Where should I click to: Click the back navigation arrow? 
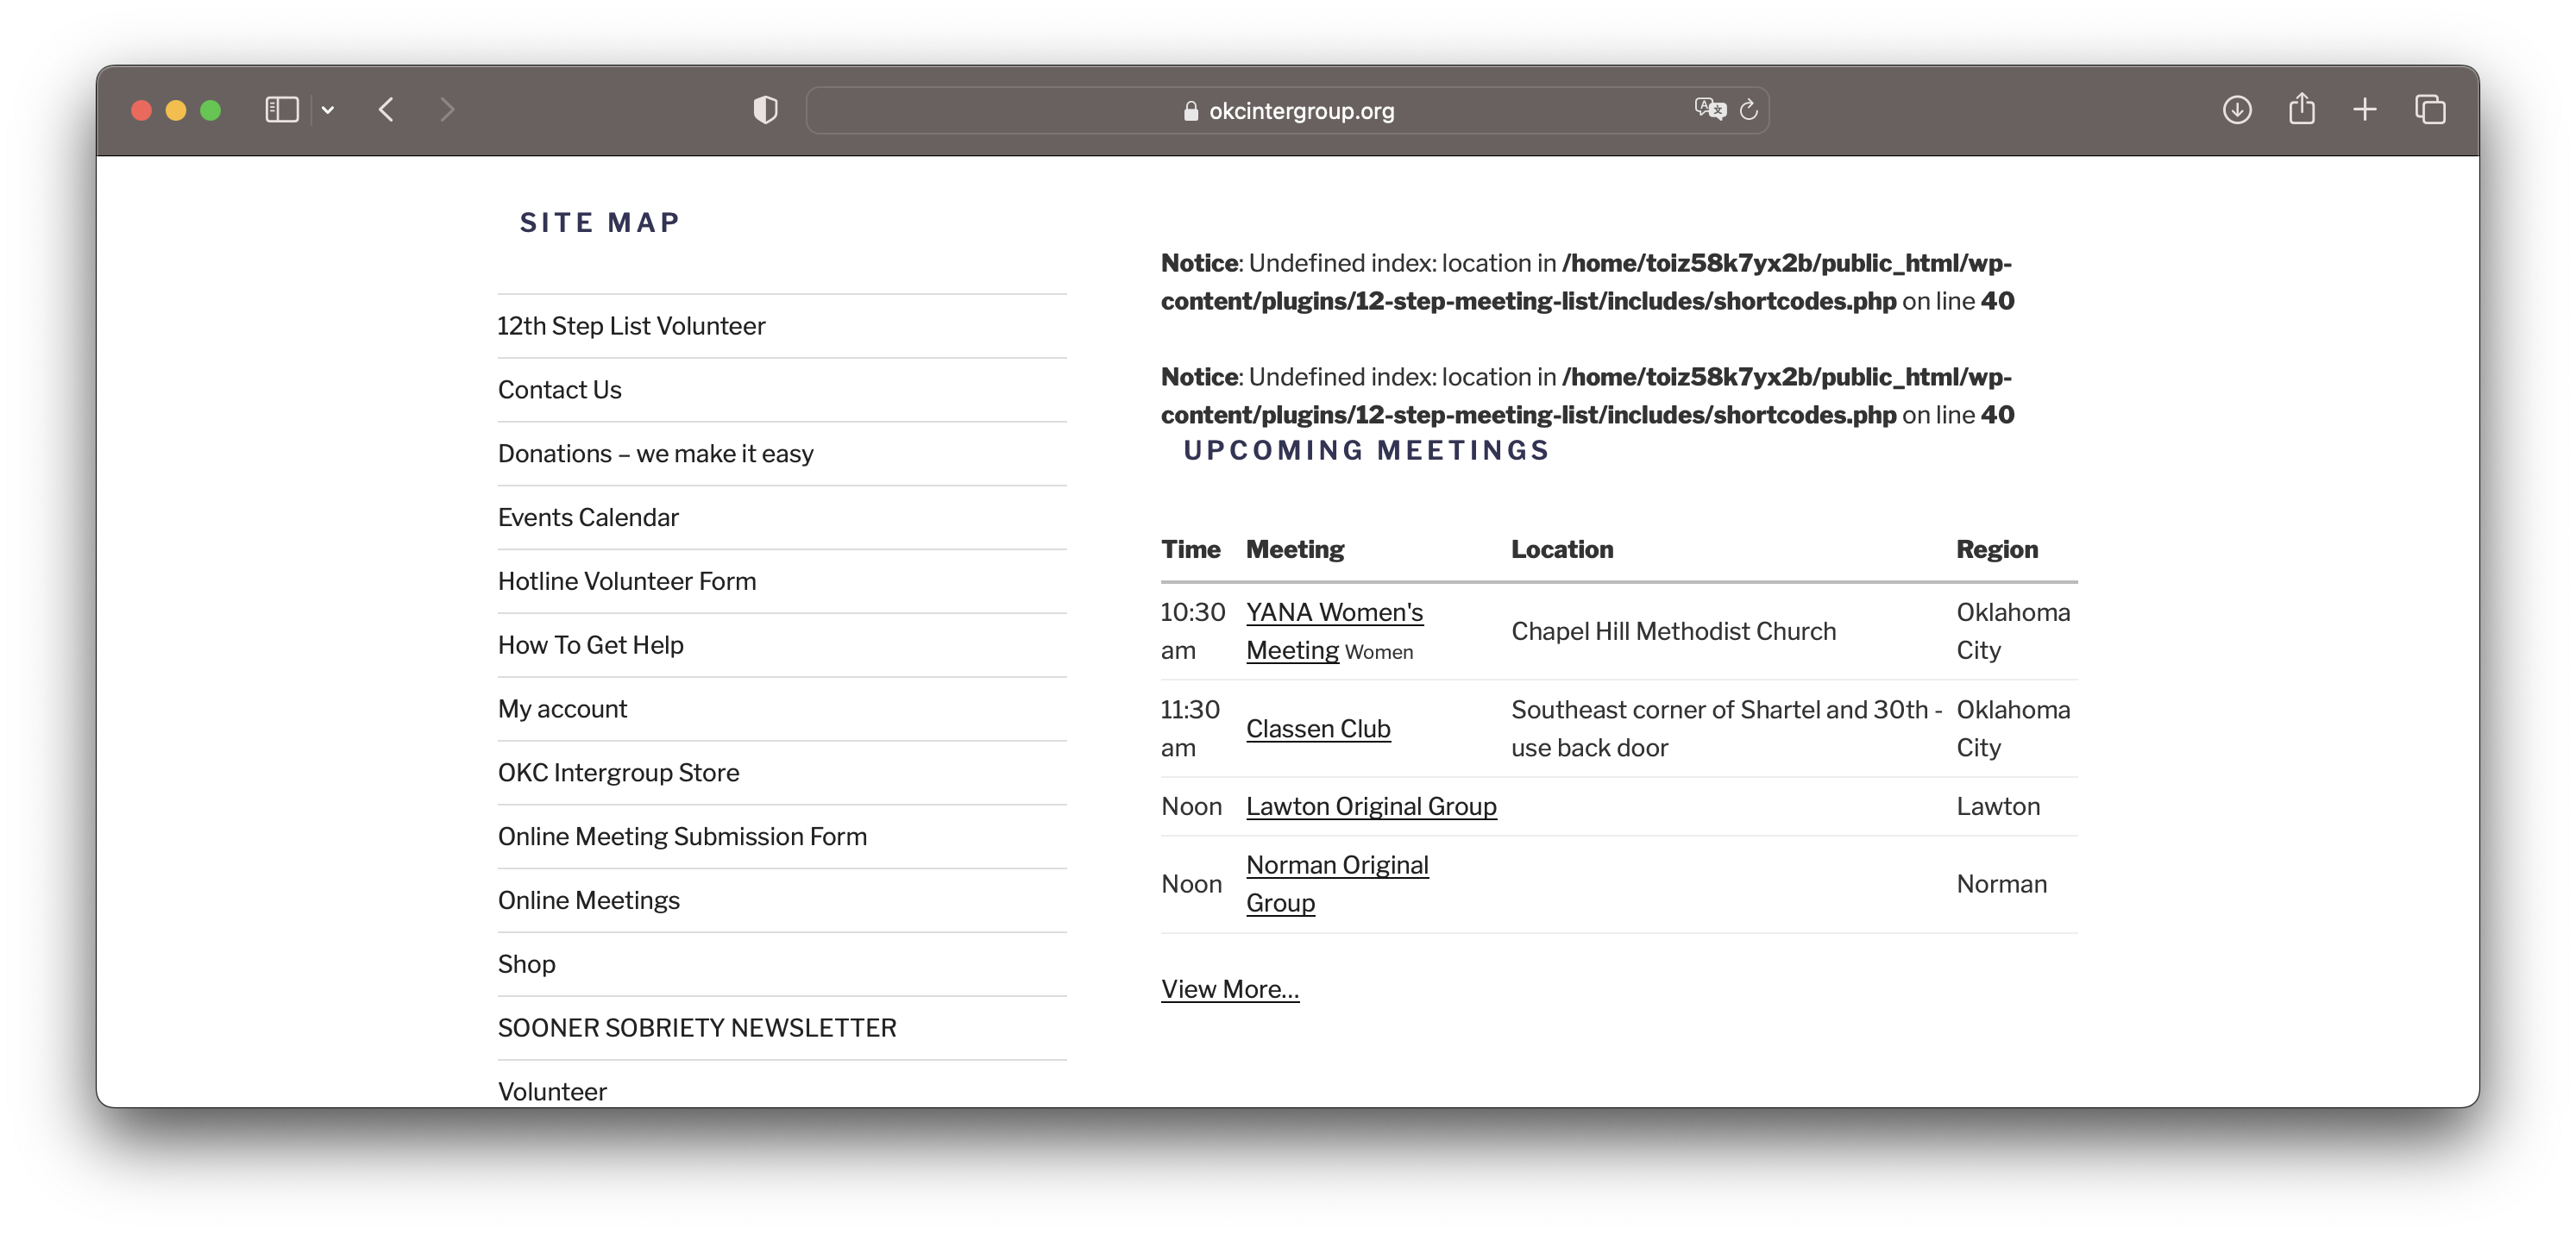[388, 110]
